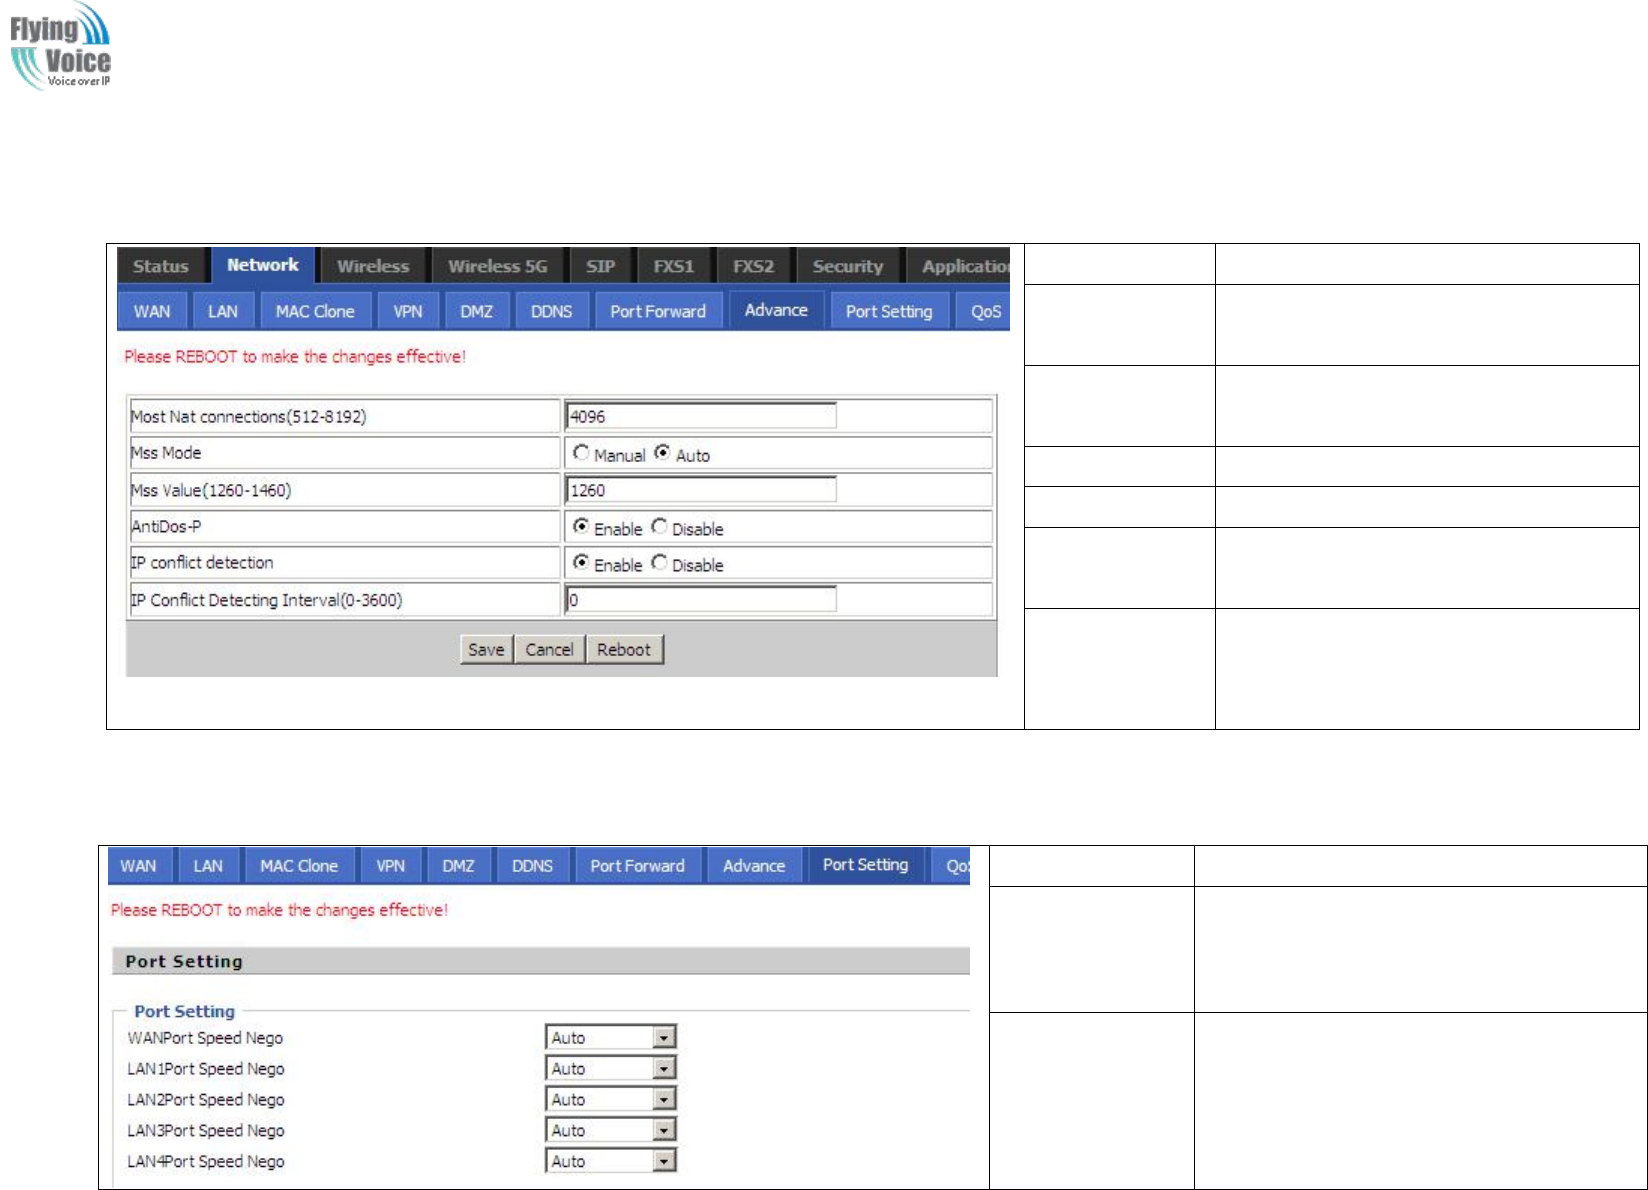
Task: Select WAN tab in lower panel
Action: [x=139, y=866]
